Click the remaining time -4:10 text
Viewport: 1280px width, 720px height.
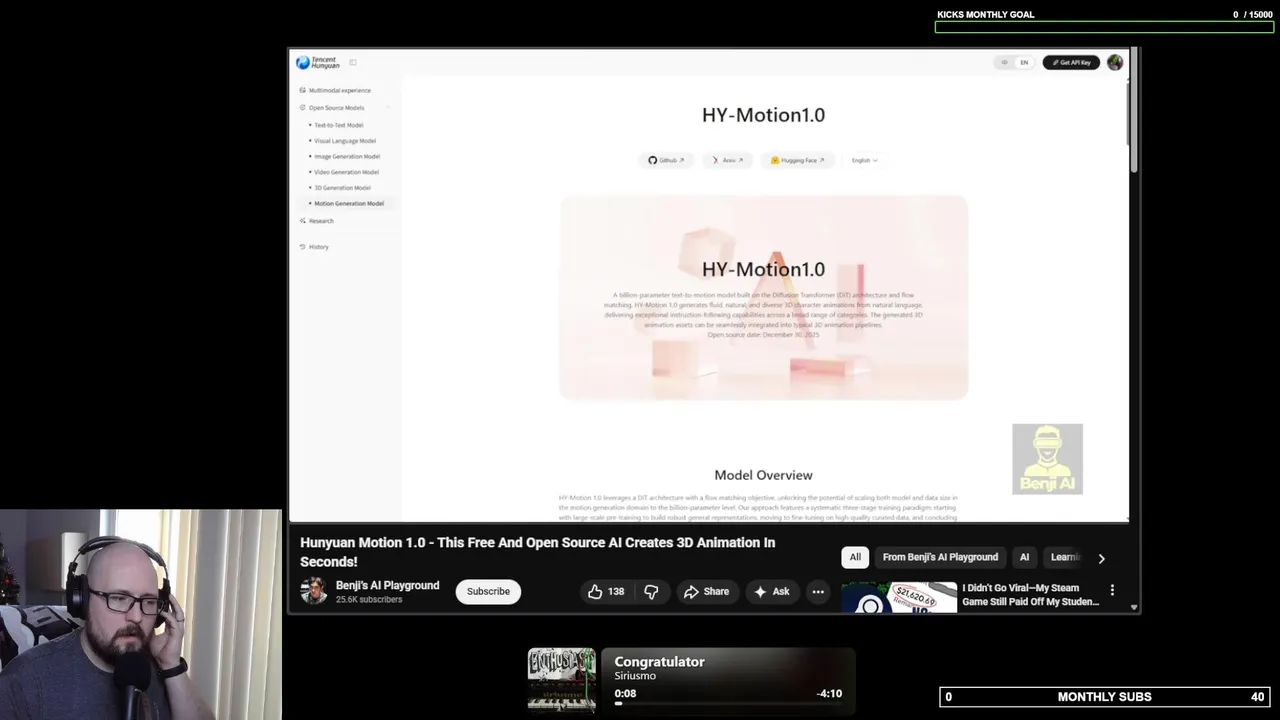(829, 693)
